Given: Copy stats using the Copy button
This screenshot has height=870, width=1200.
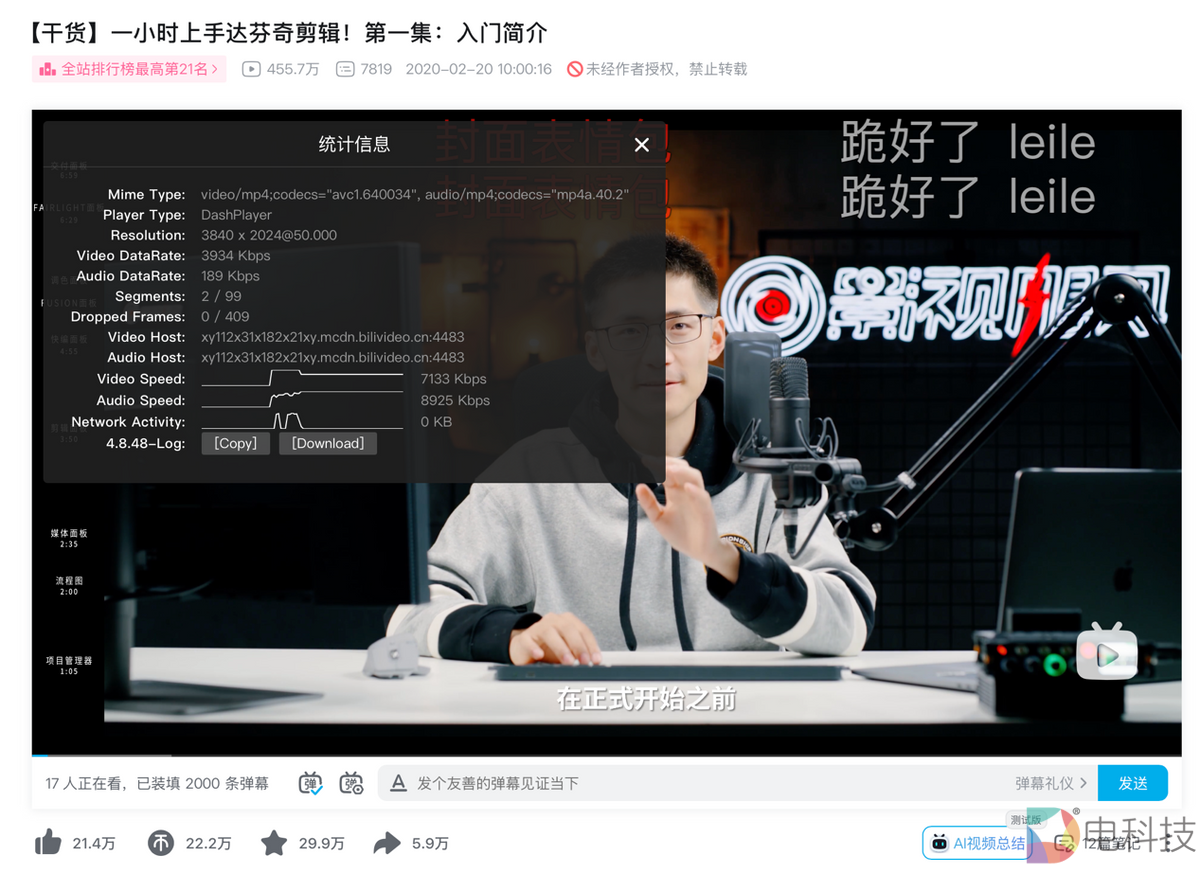Looking at the screenshot, I should (x=235, y=443).
